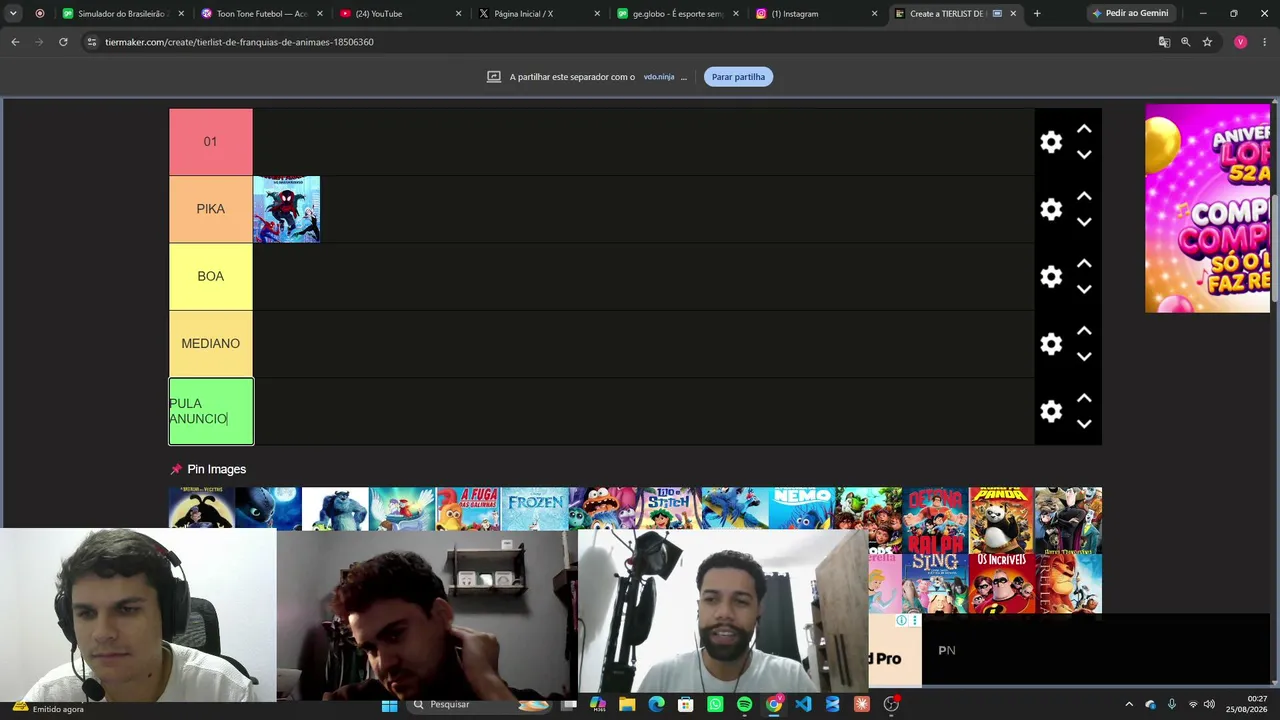The width and height of the screenshot is (1280, 720).
Task: Pick the Frozen image
Action: 535,509
